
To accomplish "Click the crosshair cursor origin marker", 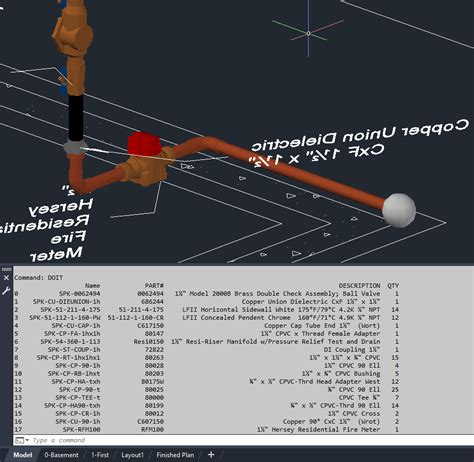I will (x=308, y=33).
